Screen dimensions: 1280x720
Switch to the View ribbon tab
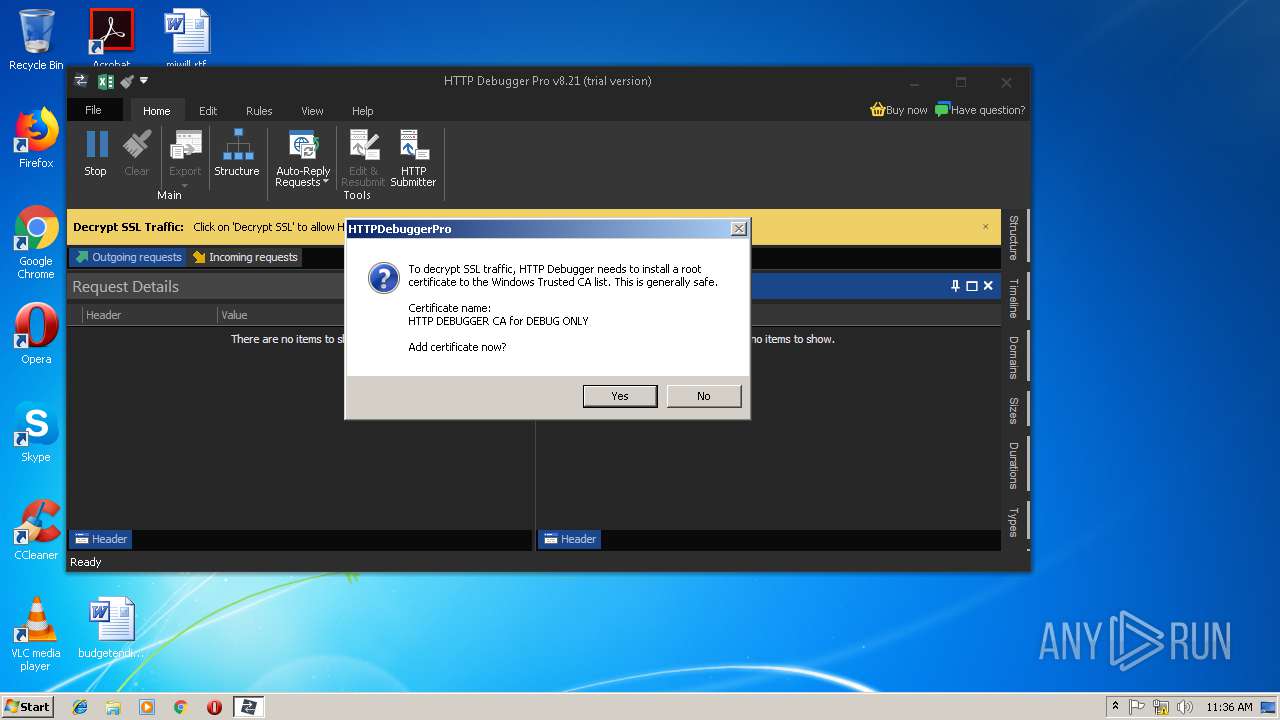312,111
